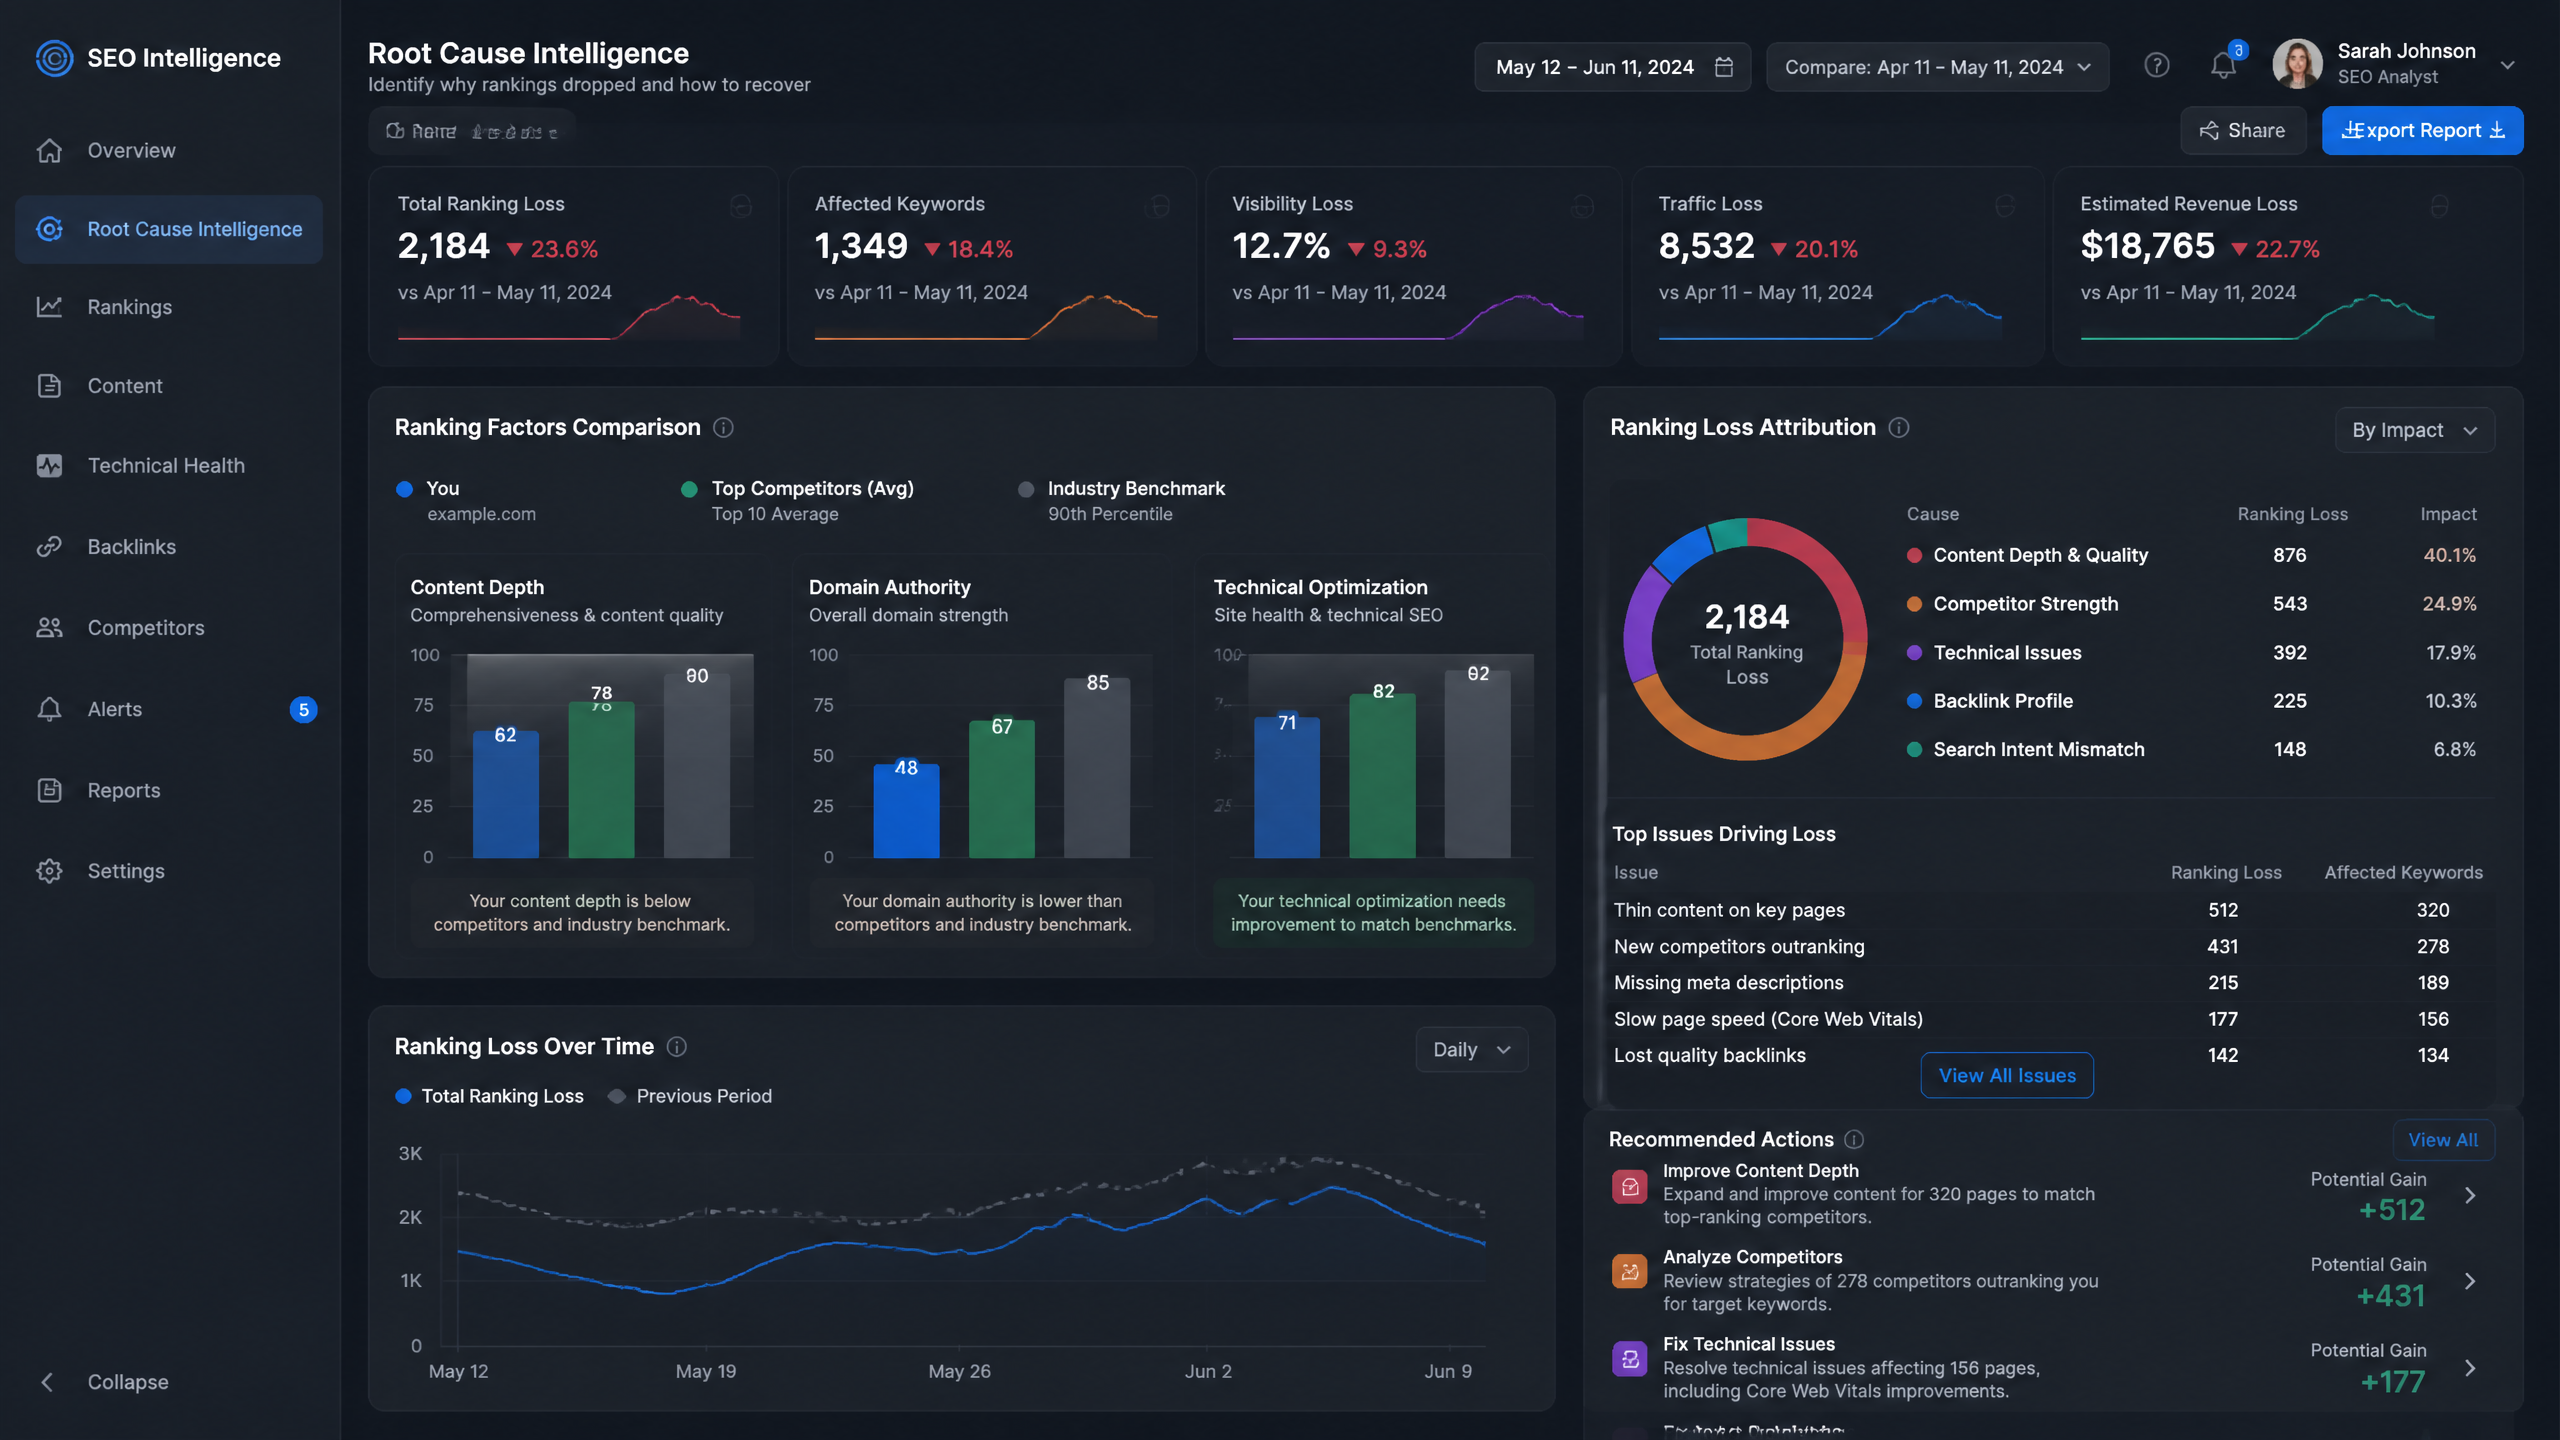Image resolution: width=2560 pixels, height=1440 pixels.
Task: Click Affected Keywords card options icon
Action: point(1158,206)
